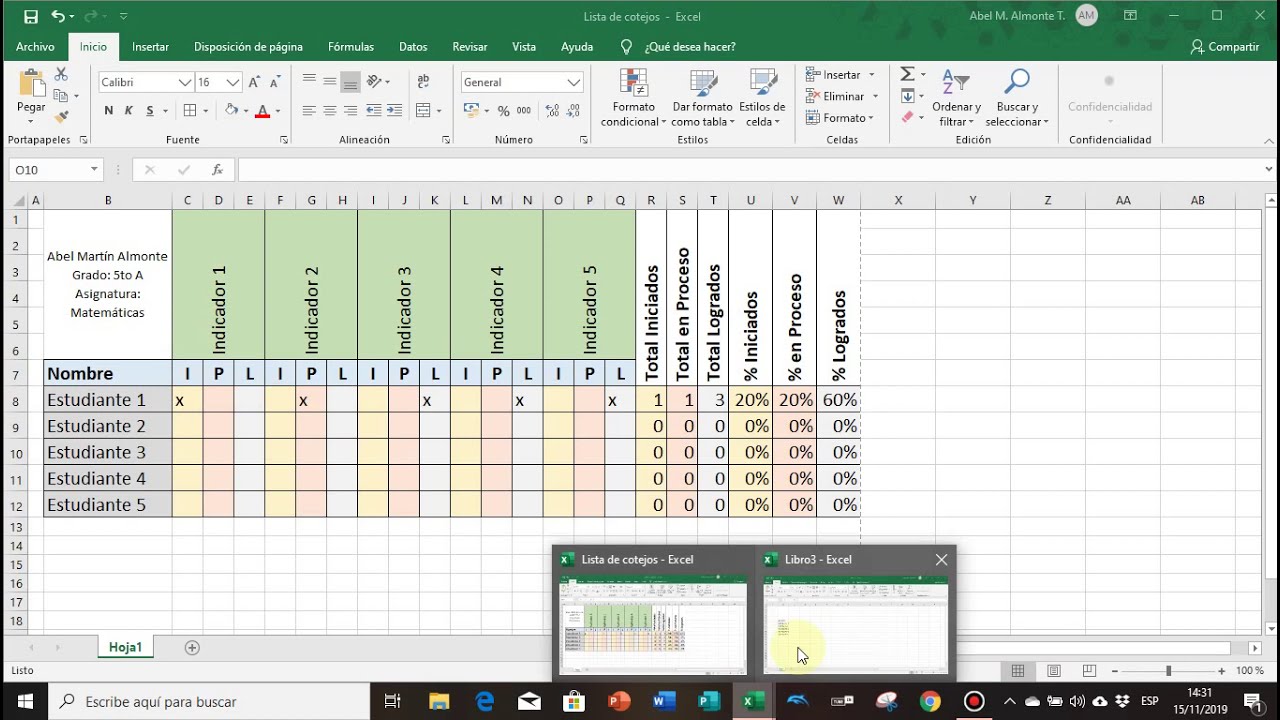Viewport: 1280px width, 720px height.
Task: Click the red font color A
Action: [x=263, y=111]
